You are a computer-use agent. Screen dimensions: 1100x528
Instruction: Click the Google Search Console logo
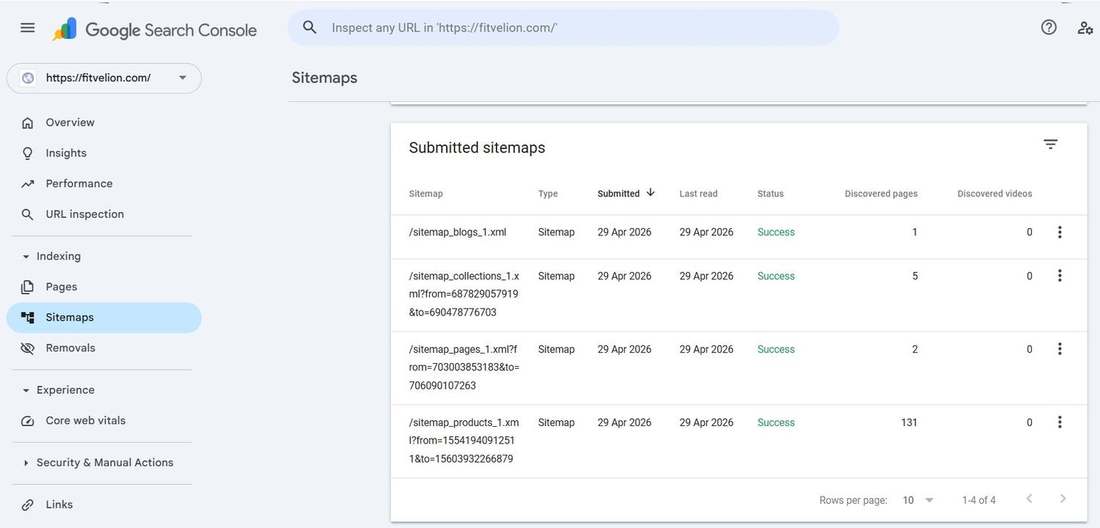click(x=154, y=29)
